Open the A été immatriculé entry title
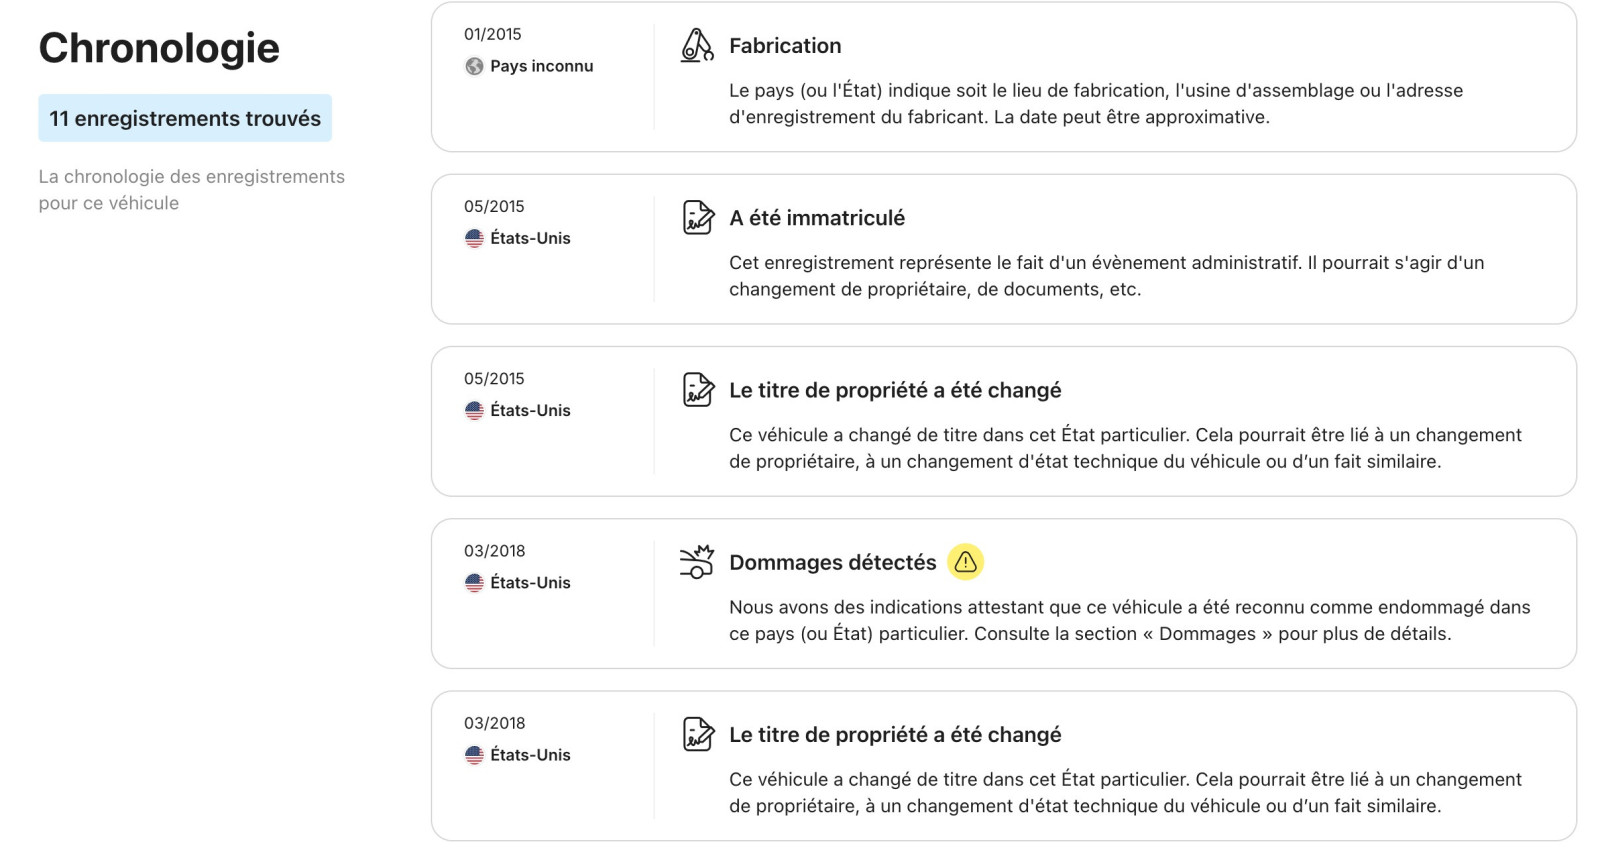Viewport: 1600px width, 848px height. 817,218
